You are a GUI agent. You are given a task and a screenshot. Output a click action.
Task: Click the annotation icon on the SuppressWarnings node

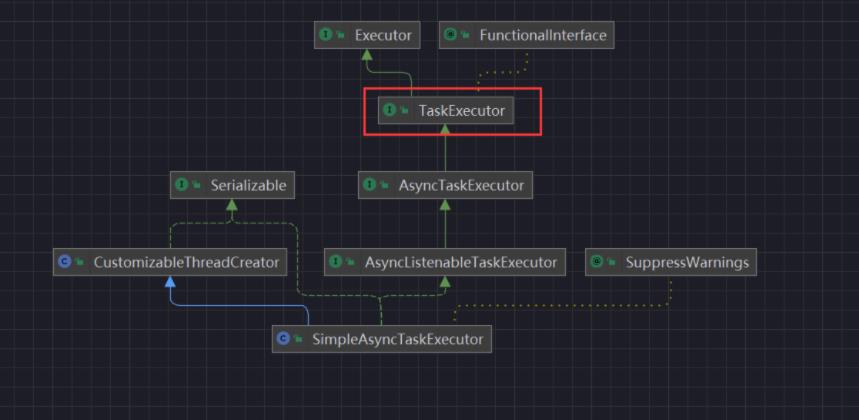click(x=597, y=263)
